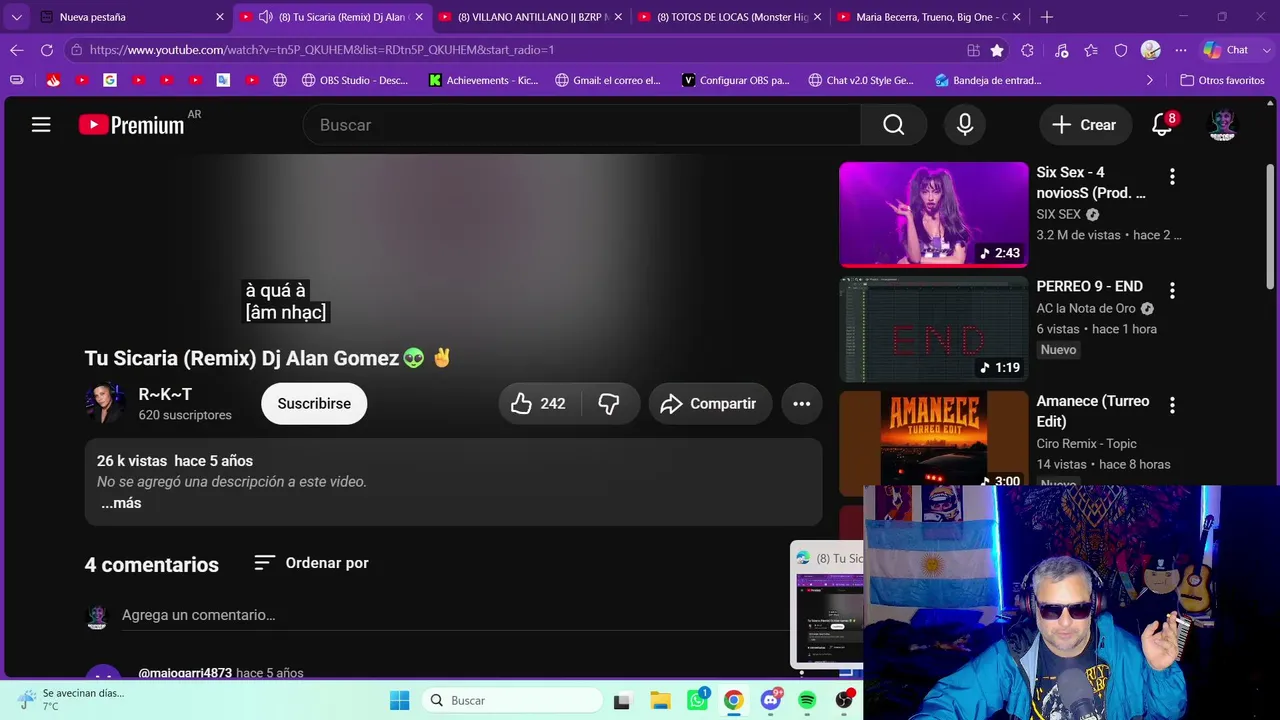Switch to the TOTOS DE LOCAS tab

(x=729, y=17)
